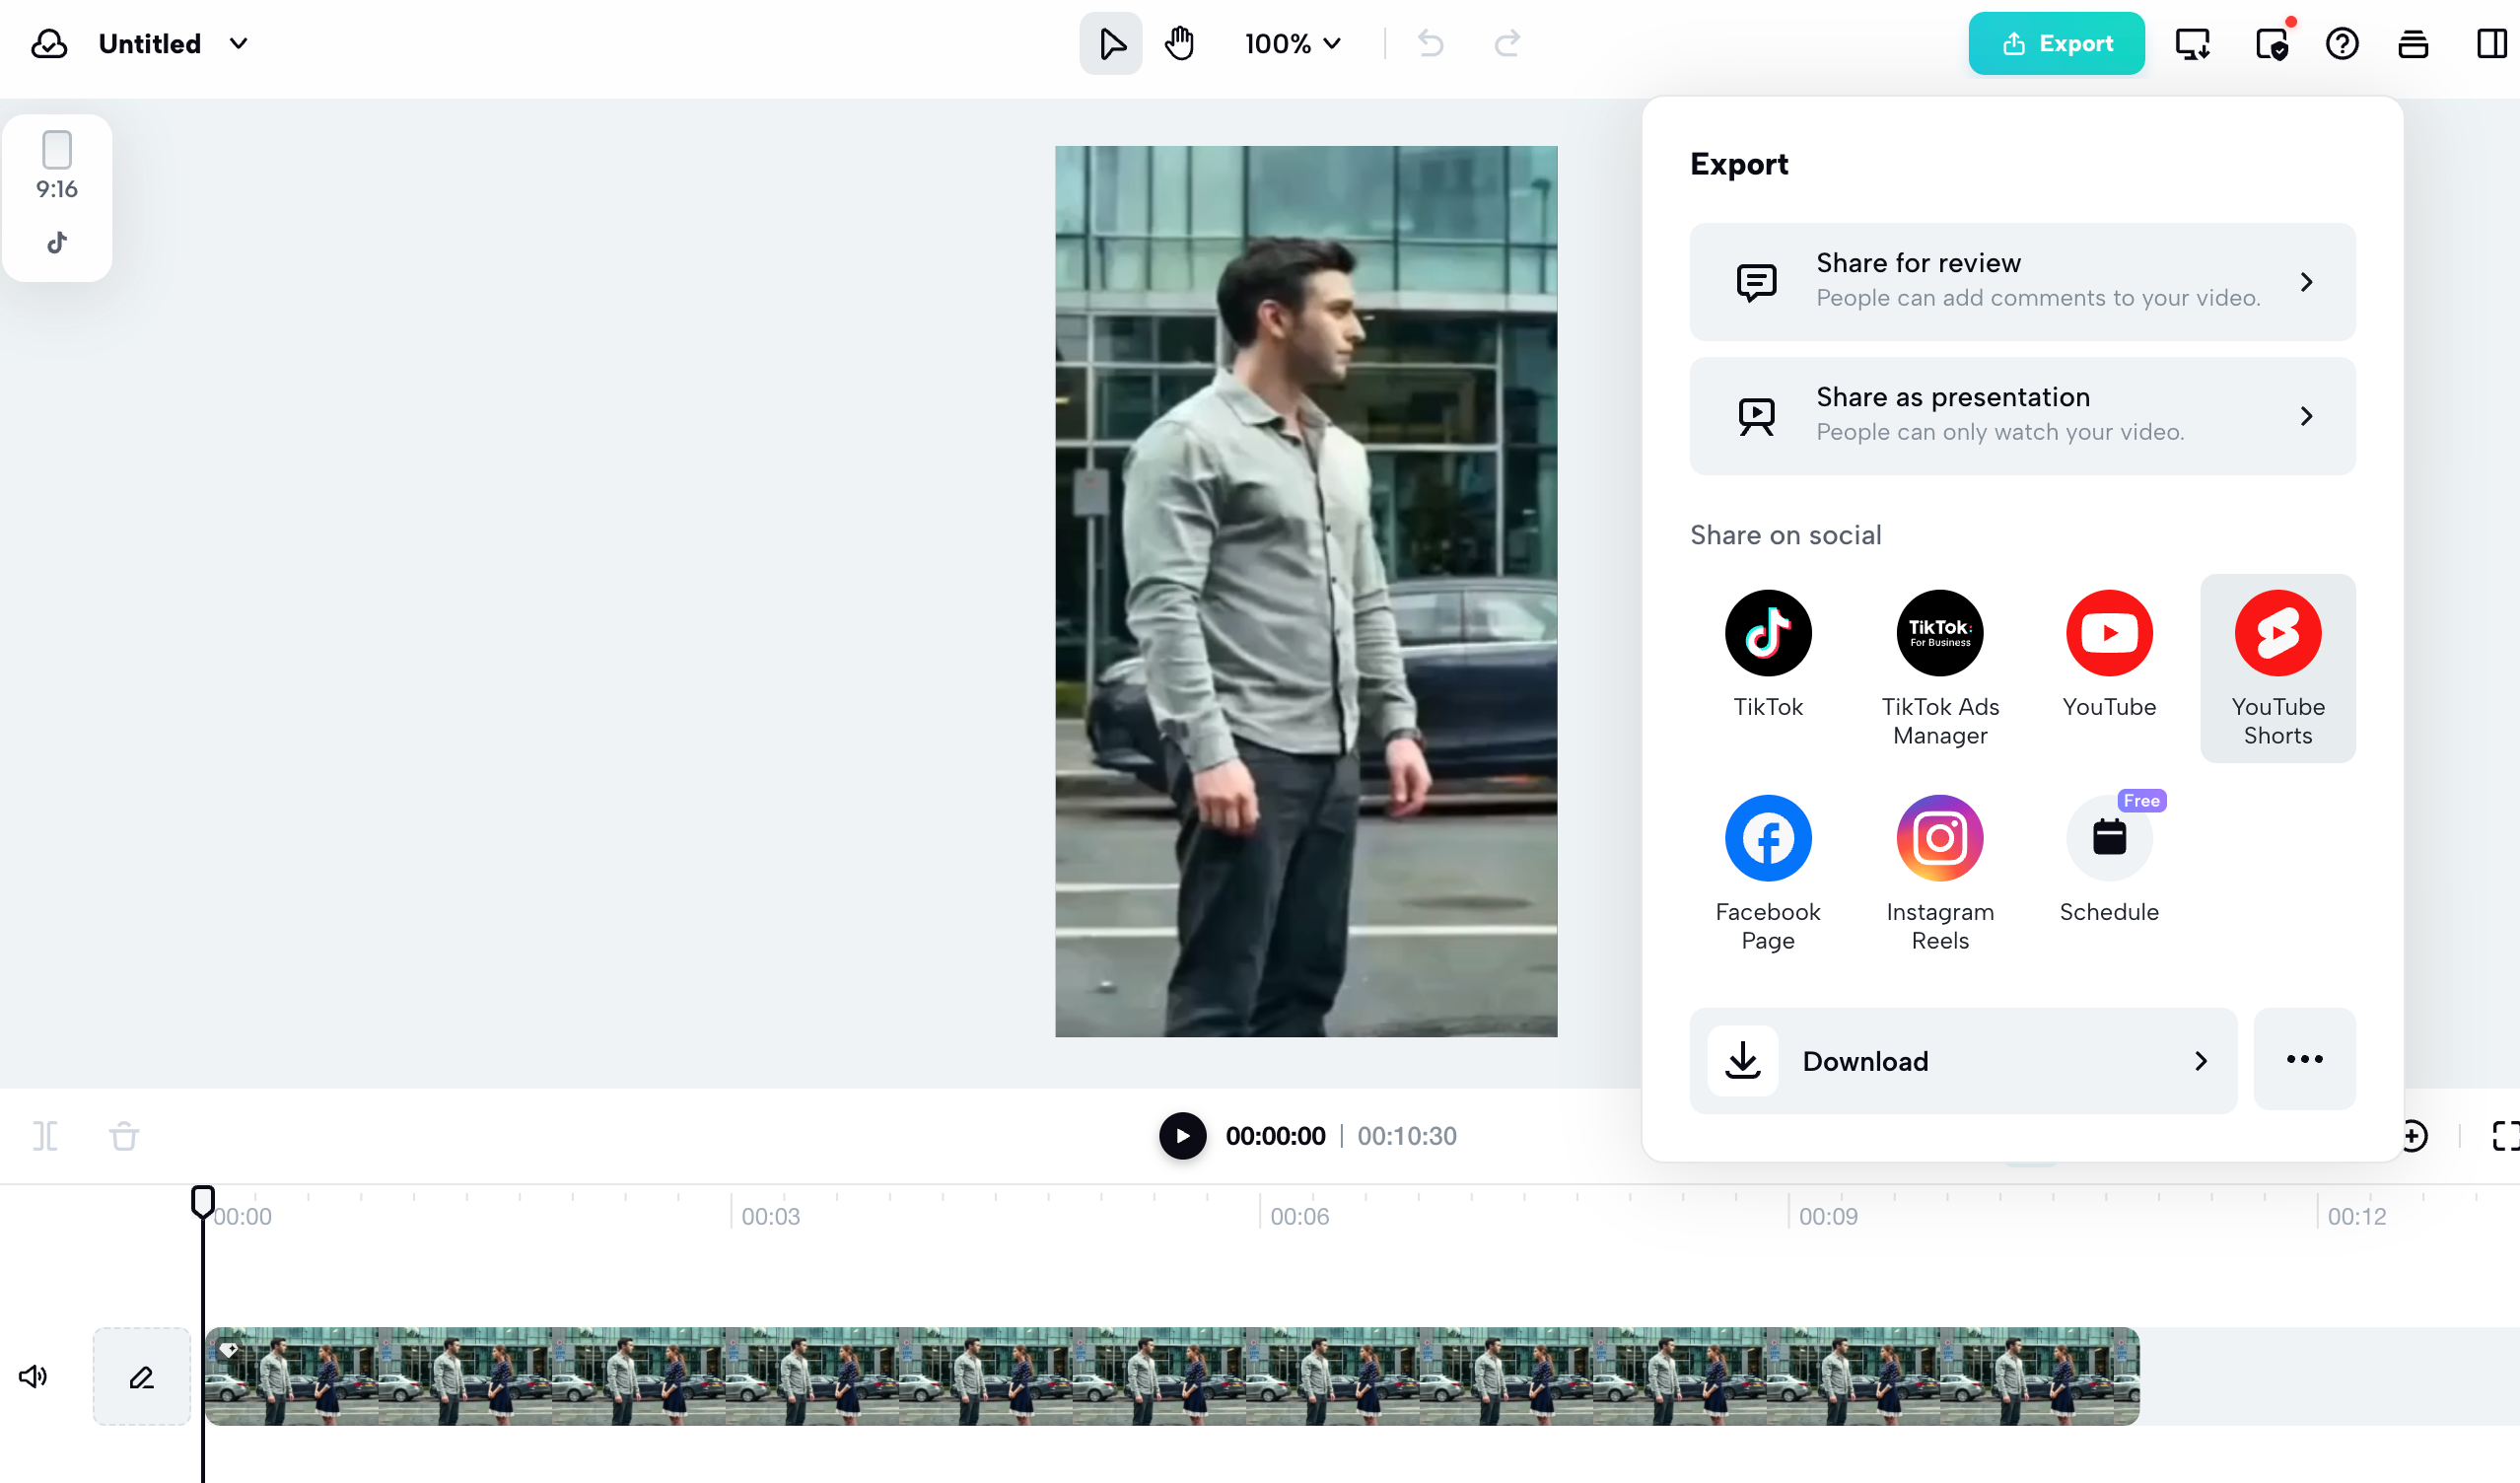Expand the Share for review option
The image size is (2520, 1483).
tap(2021, 281)
